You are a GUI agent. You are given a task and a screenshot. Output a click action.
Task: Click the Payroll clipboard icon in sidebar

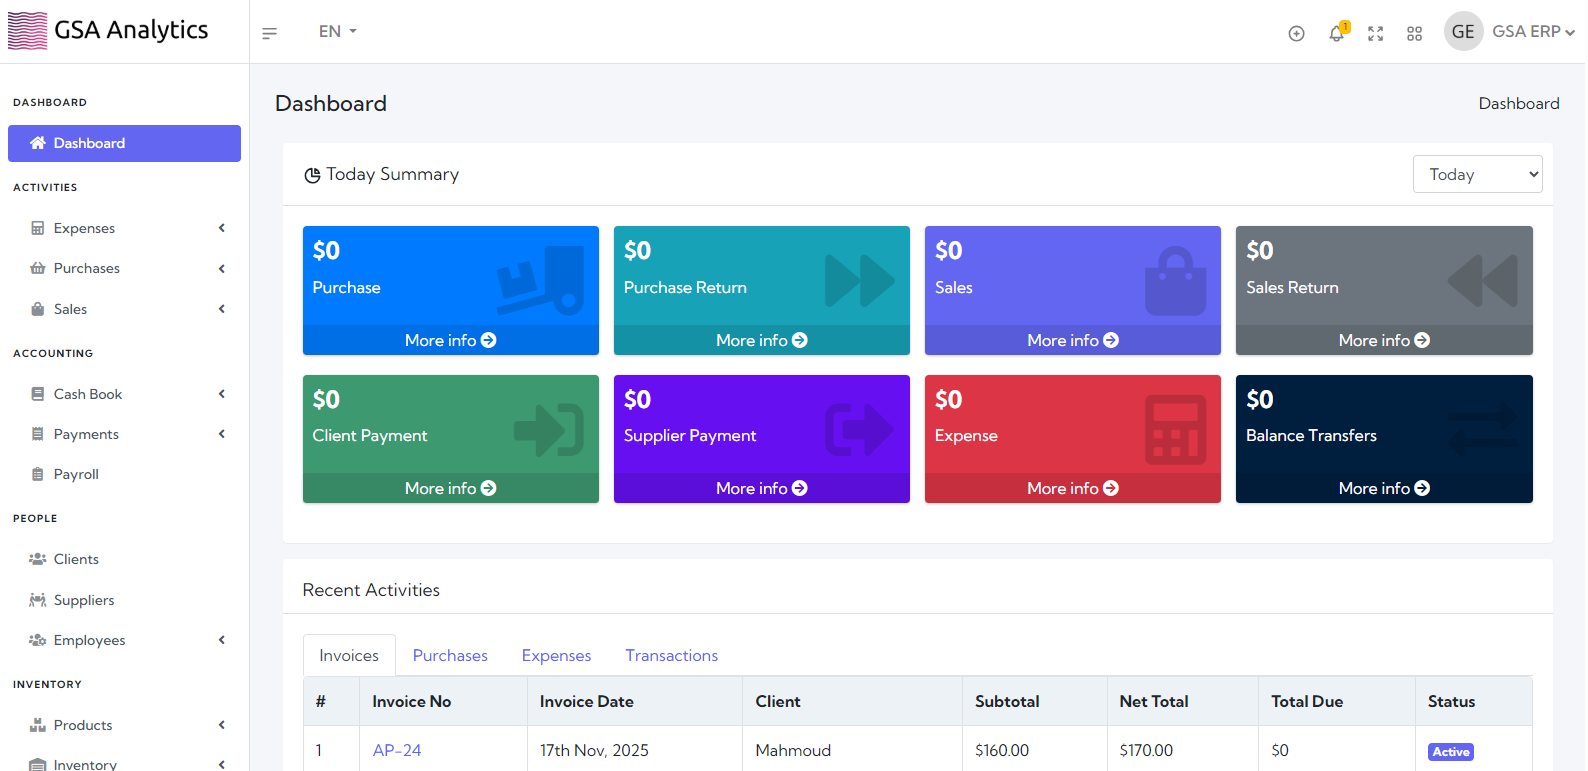coord(38,474)
